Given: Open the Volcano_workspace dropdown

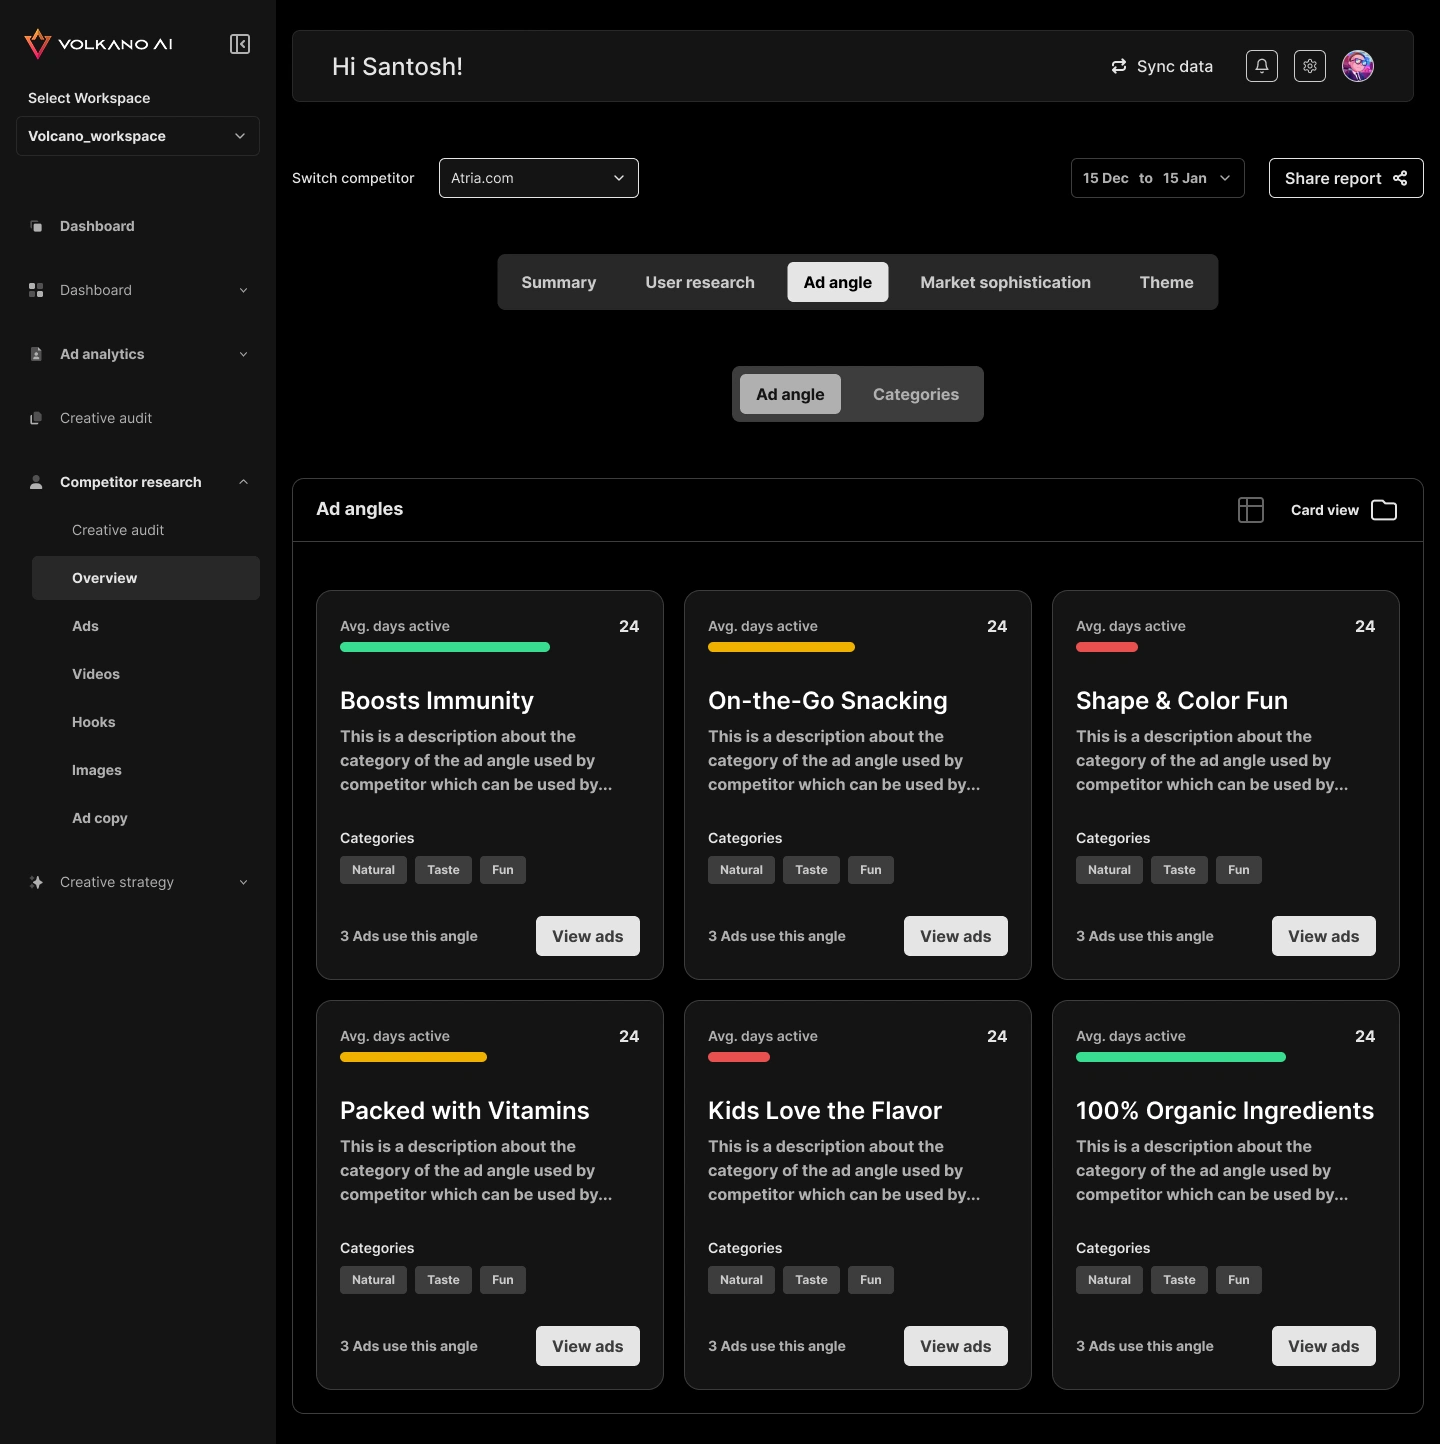Looking at the screenshot, I should click(x=138, y=136).
